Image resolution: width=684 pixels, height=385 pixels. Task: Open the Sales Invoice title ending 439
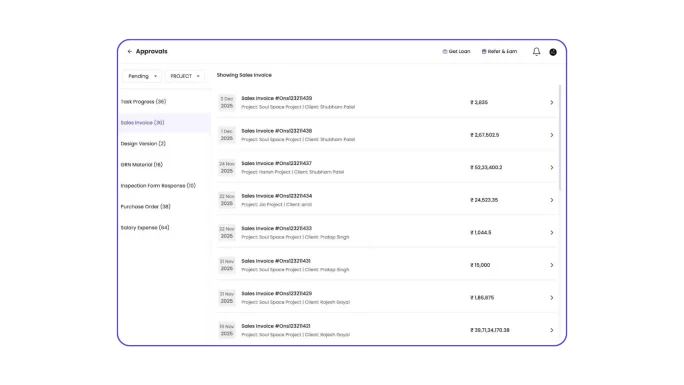[x=277, y=98]
